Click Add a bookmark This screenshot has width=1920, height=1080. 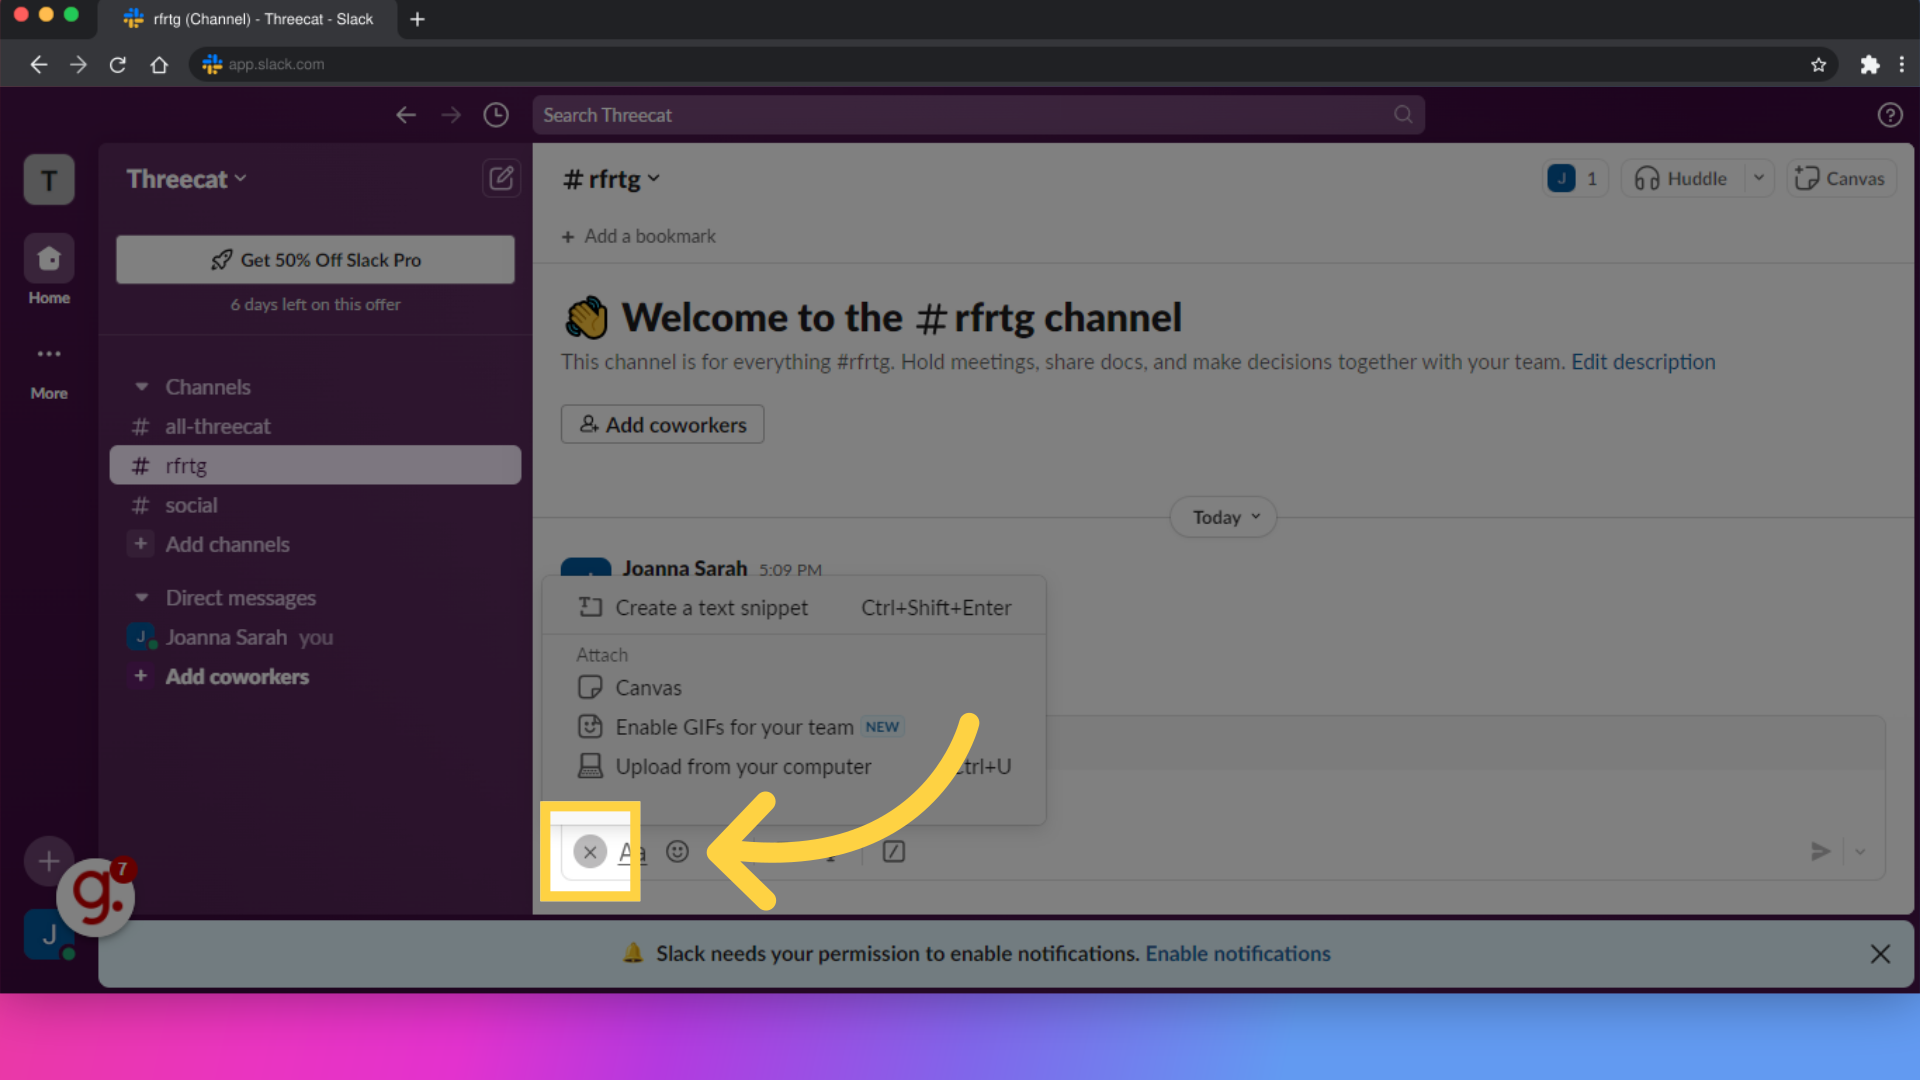coord(638,237)
